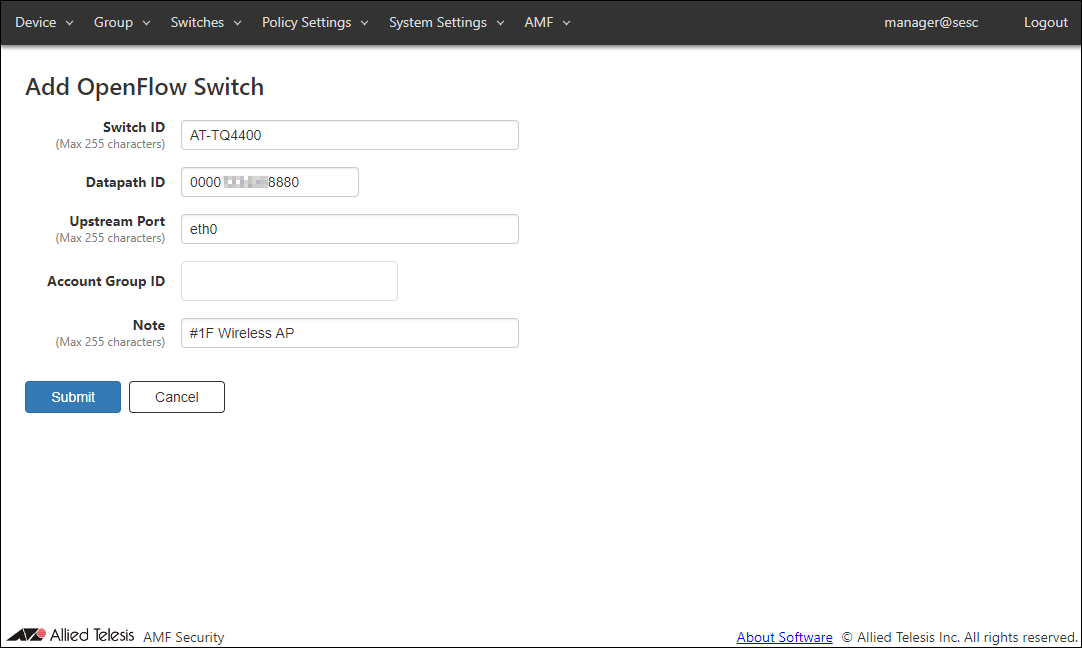
Task: Cancel adding the OpenFlow switch
Action: (x=177, y=397)
